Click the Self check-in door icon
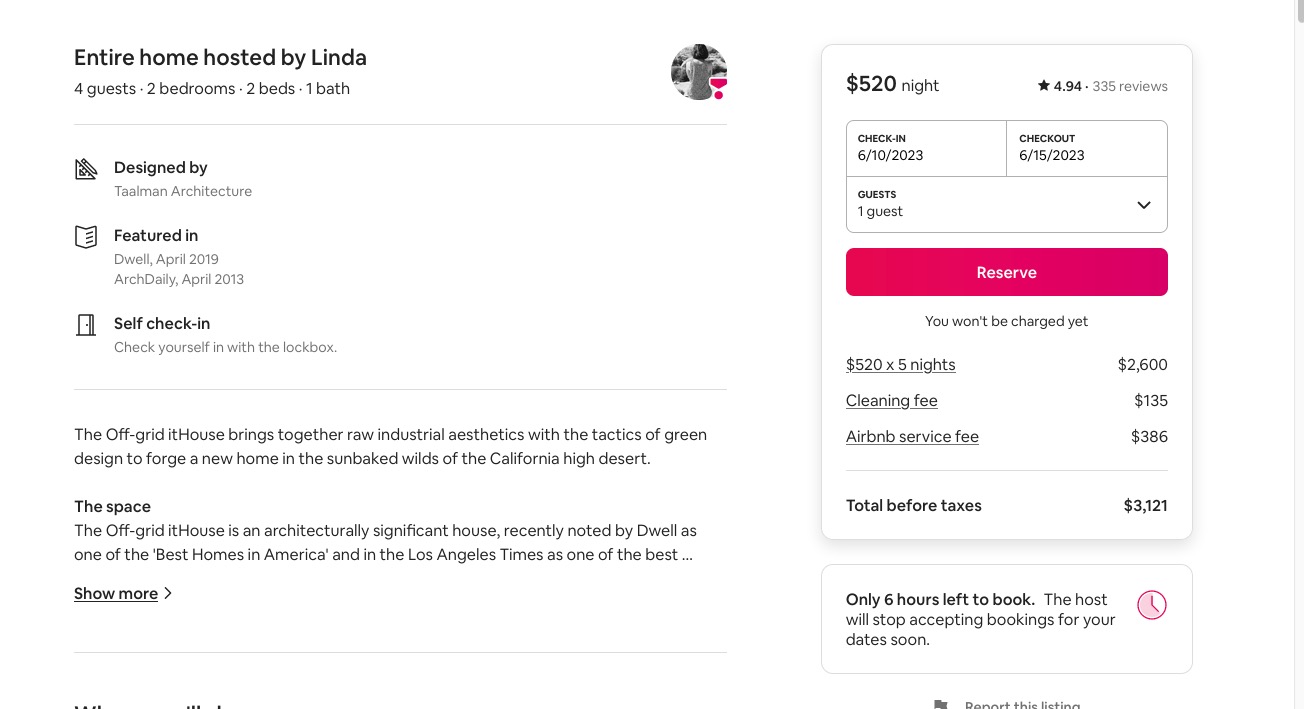1304x709 pixels. [86, 325]
